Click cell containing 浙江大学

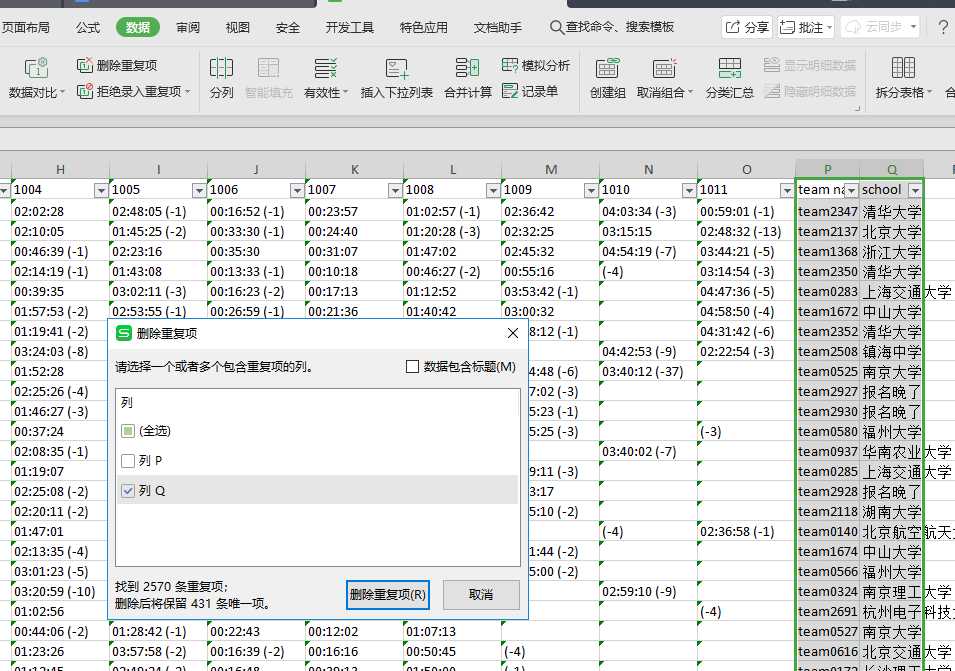pos(892,251)
